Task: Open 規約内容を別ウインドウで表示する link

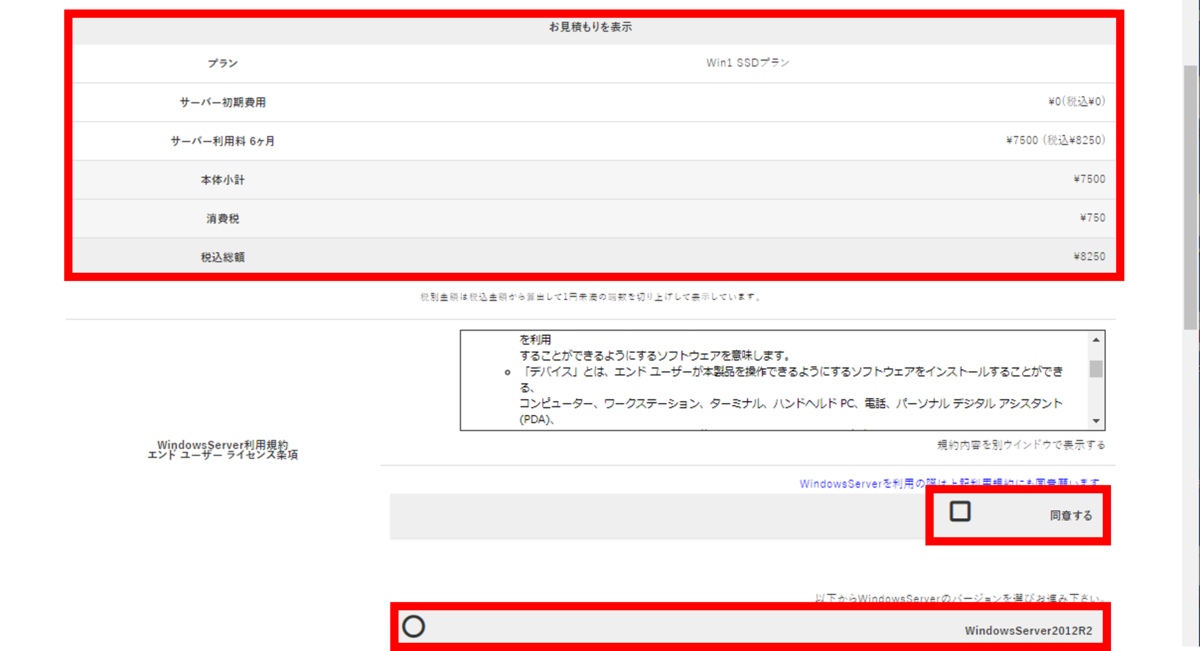Action: (1021, 445)
